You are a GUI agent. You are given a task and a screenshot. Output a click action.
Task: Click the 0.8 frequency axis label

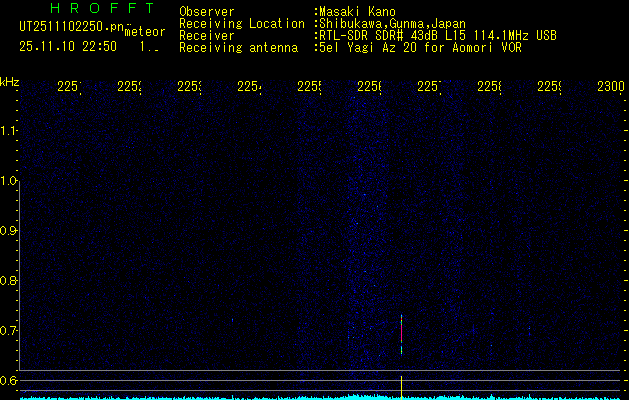[x=8, y=280]
